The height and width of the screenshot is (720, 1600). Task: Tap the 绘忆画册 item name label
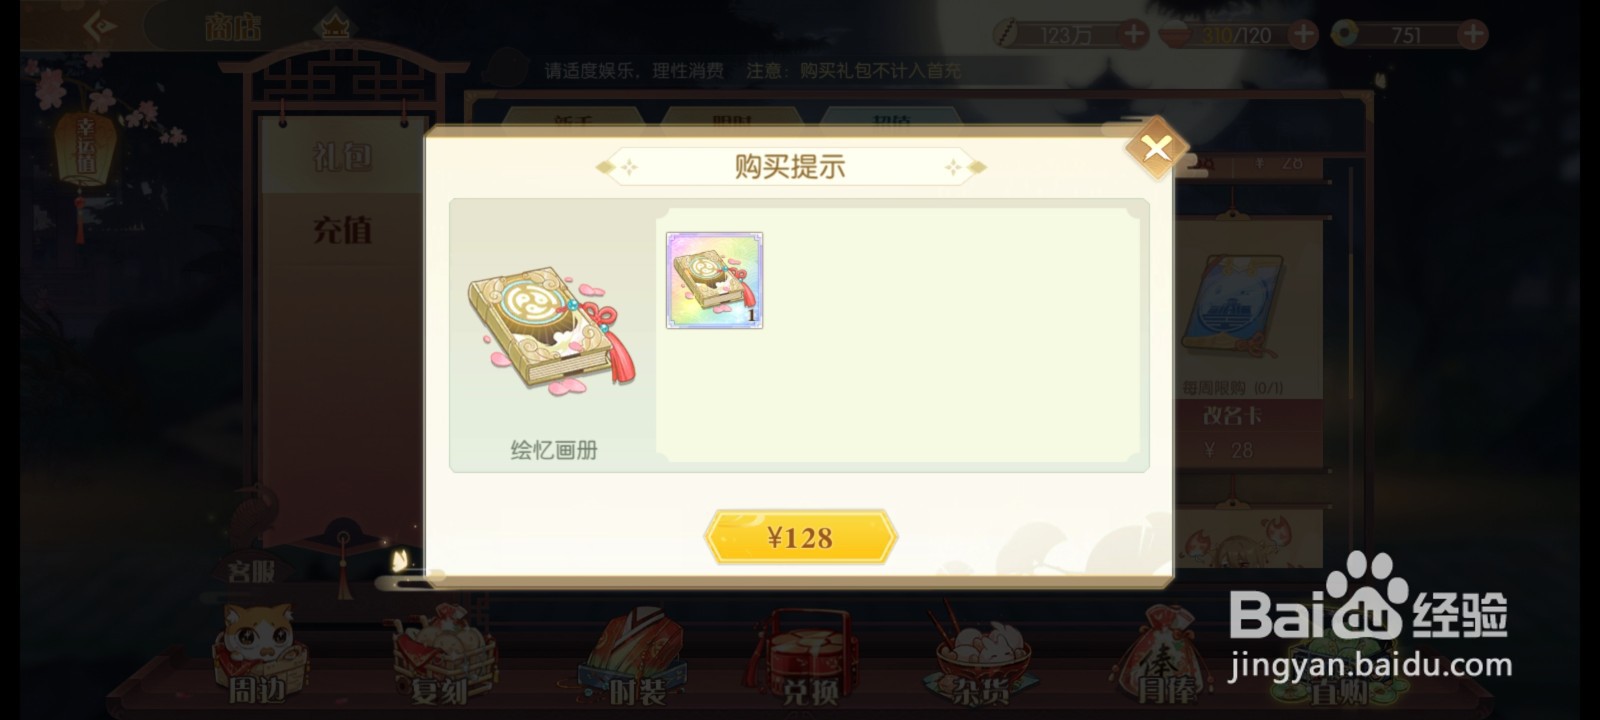(553, 450)
